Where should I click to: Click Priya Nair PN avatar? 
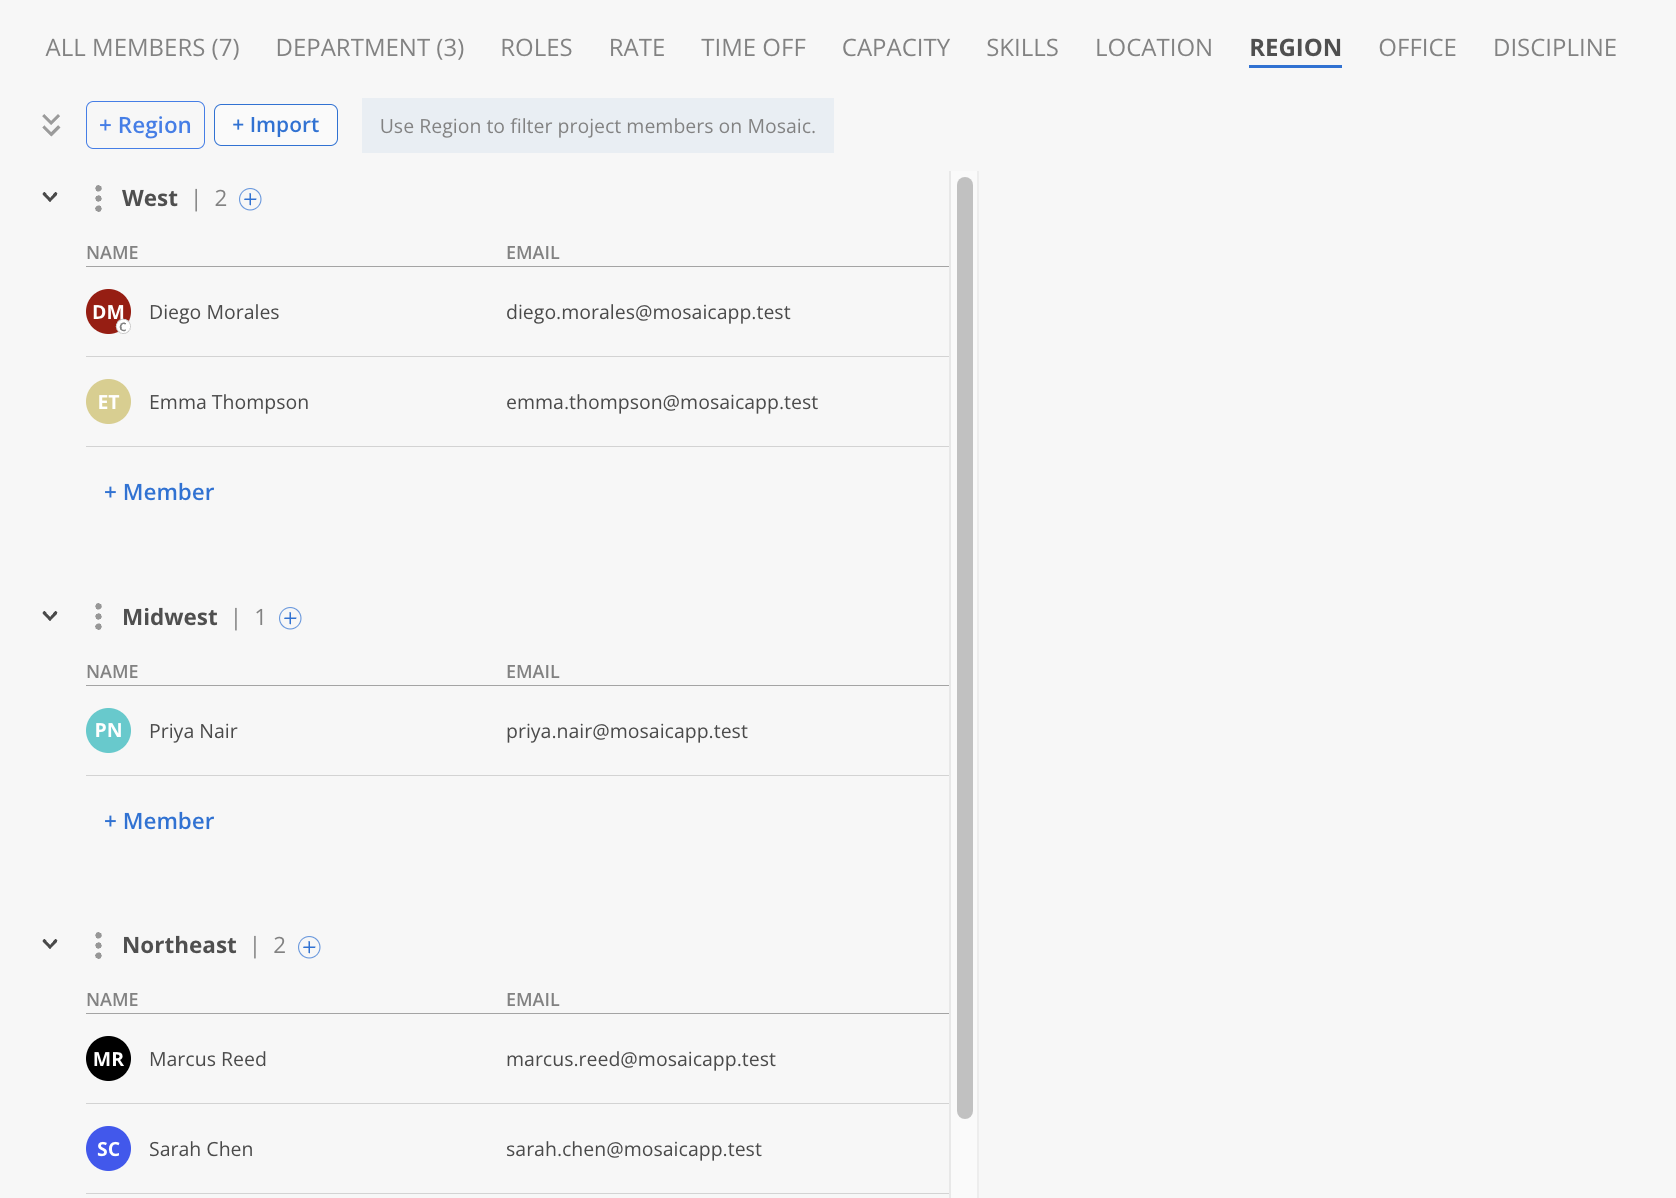(108, 731)
